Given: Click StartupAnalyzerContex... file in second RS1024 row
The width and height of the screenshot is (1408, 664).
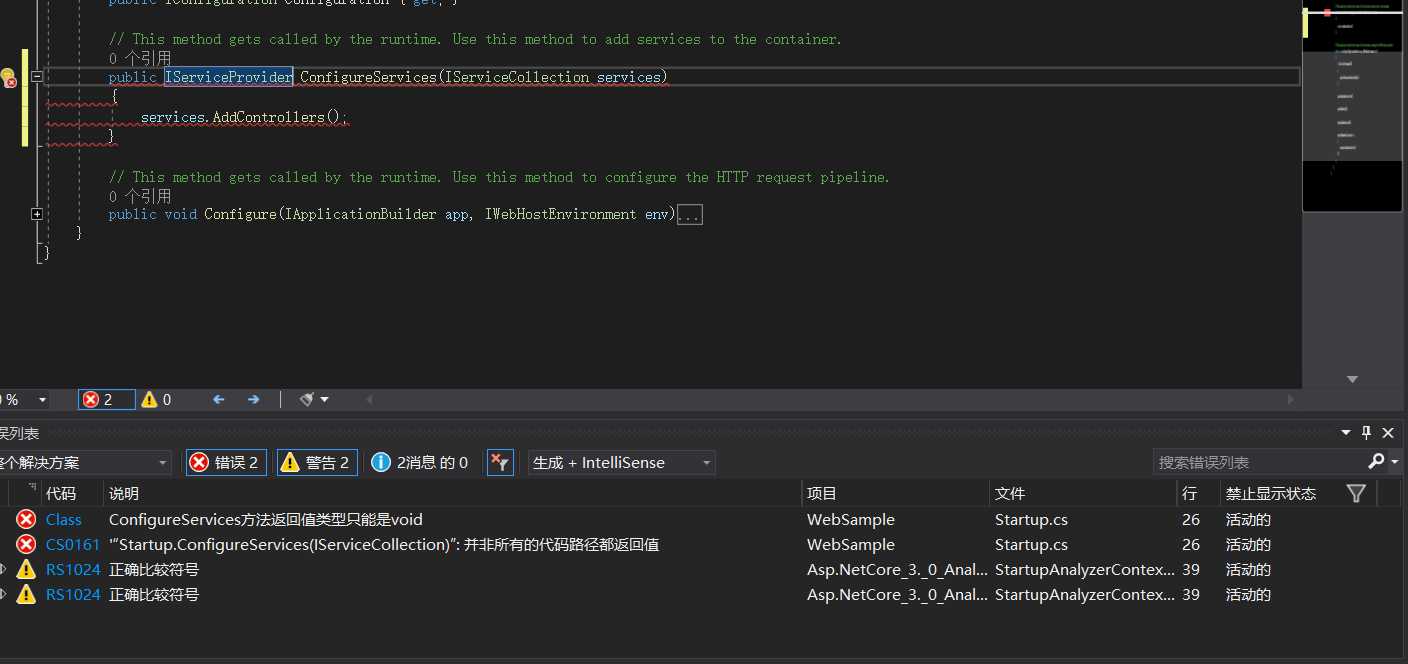Looking at the screenshot, I should tap(1085, 594).
